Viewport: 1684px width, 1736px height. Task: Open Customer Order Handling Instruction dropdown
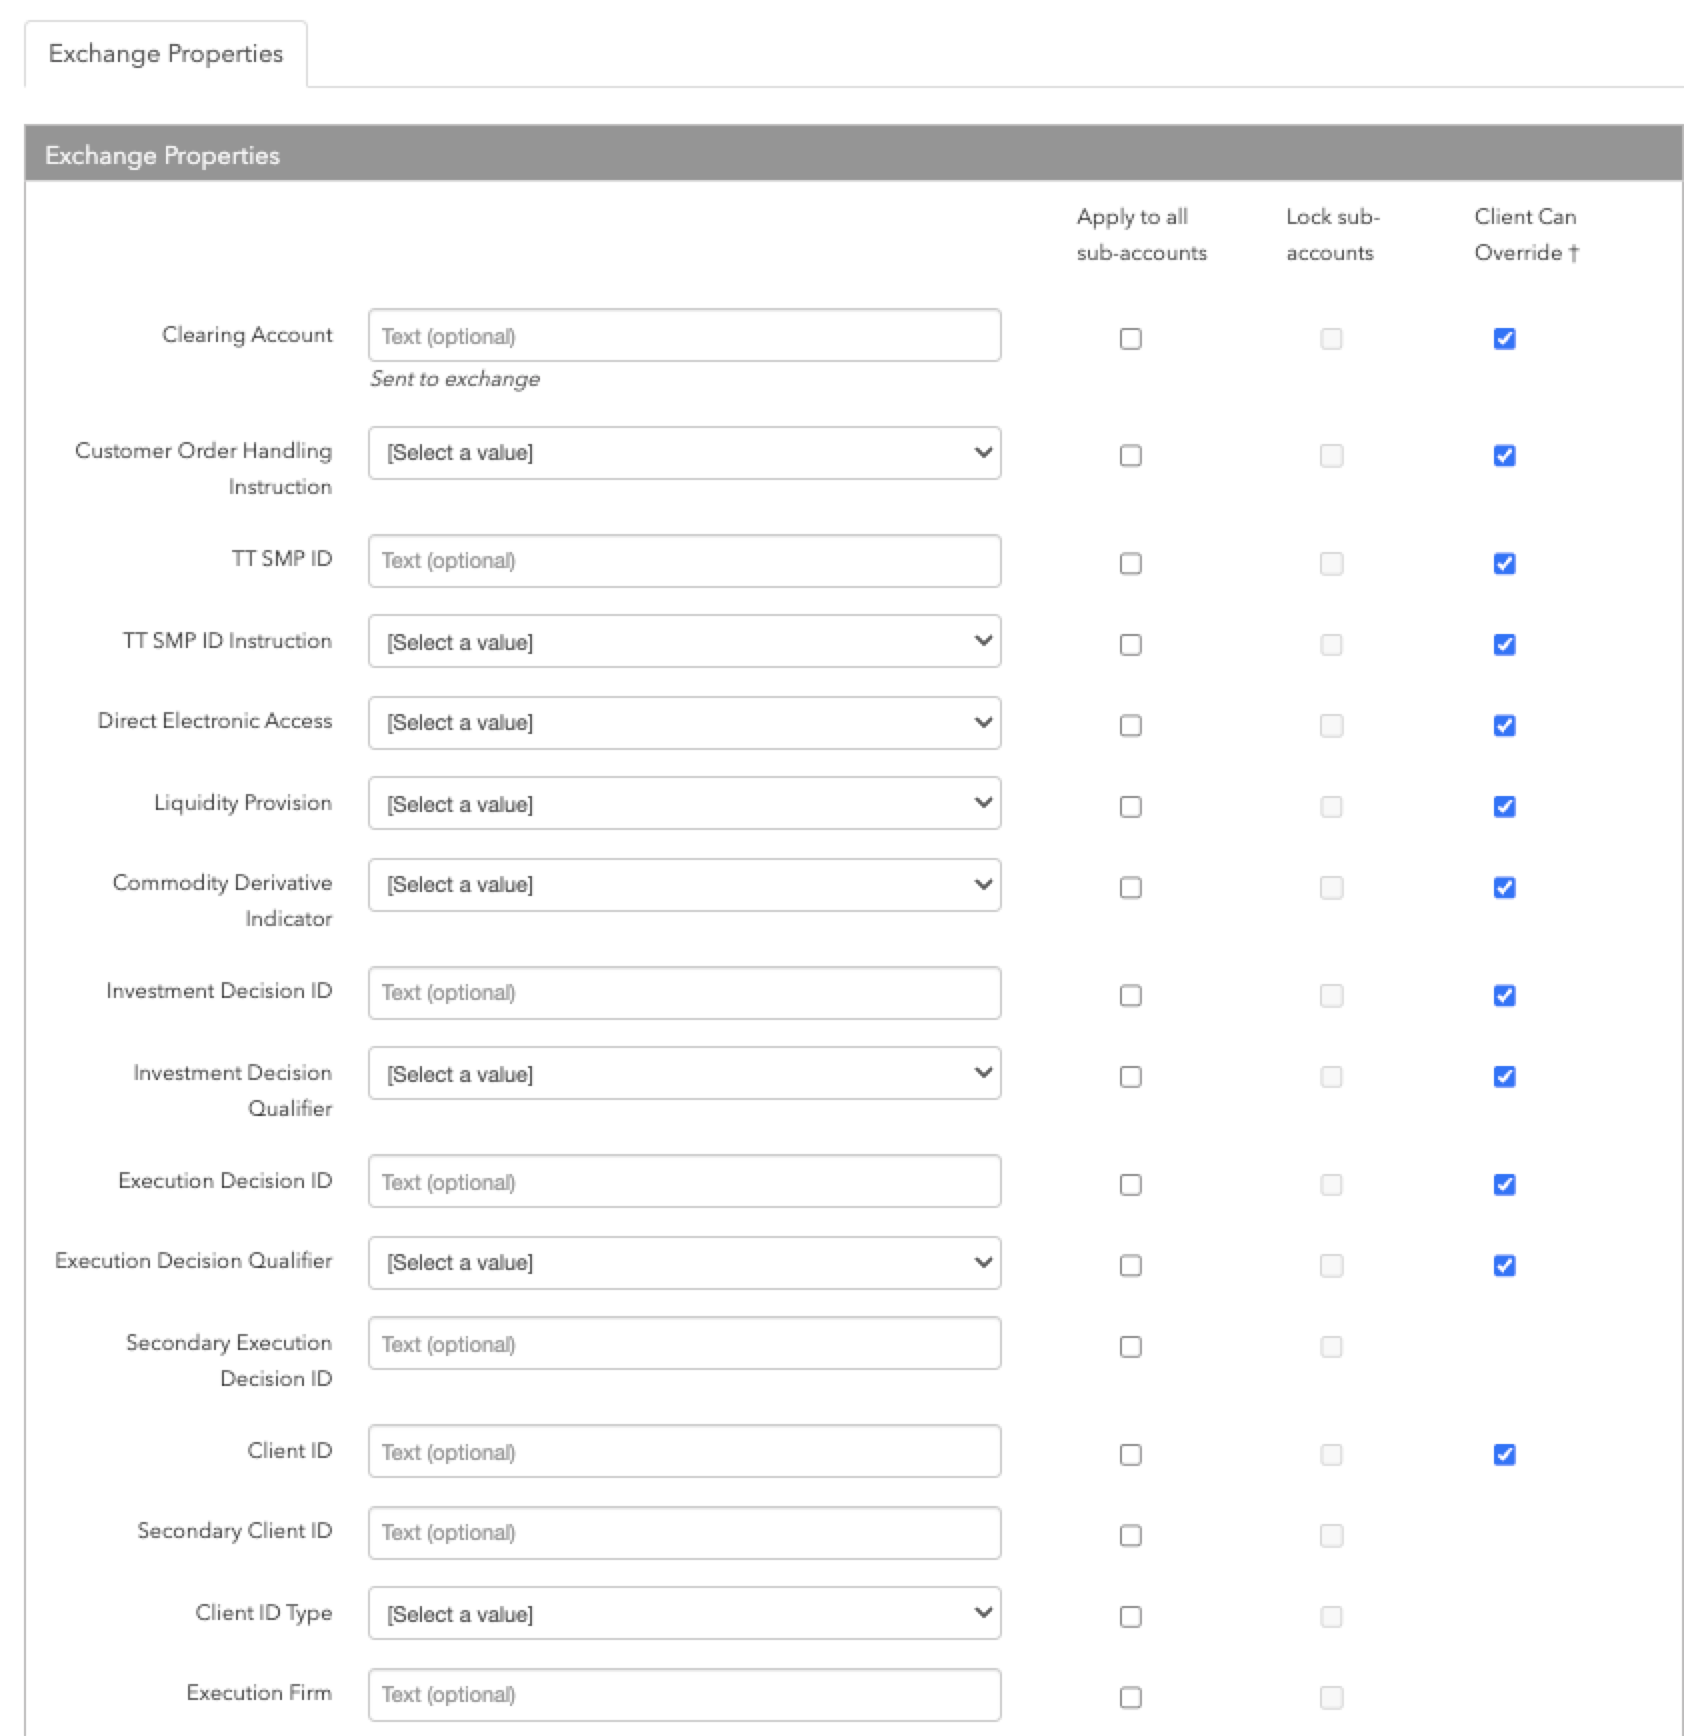tap(684, 453)
